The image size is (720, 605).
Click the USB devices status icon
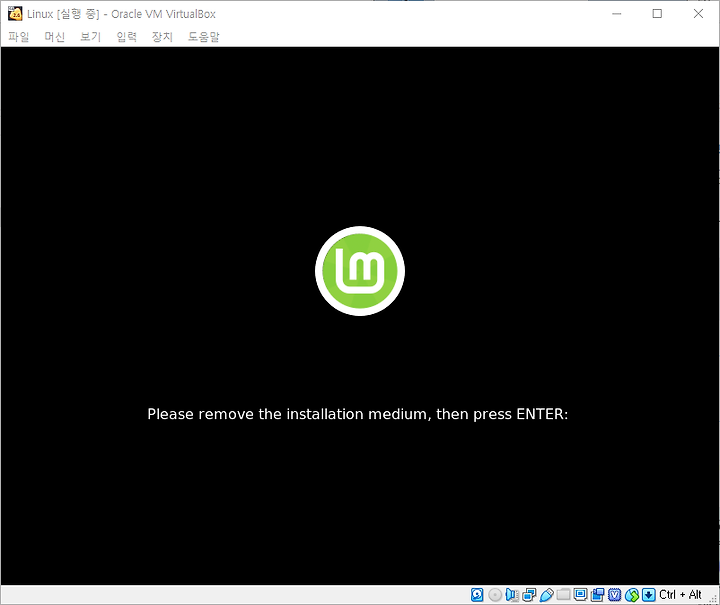[x=546, y=595]
